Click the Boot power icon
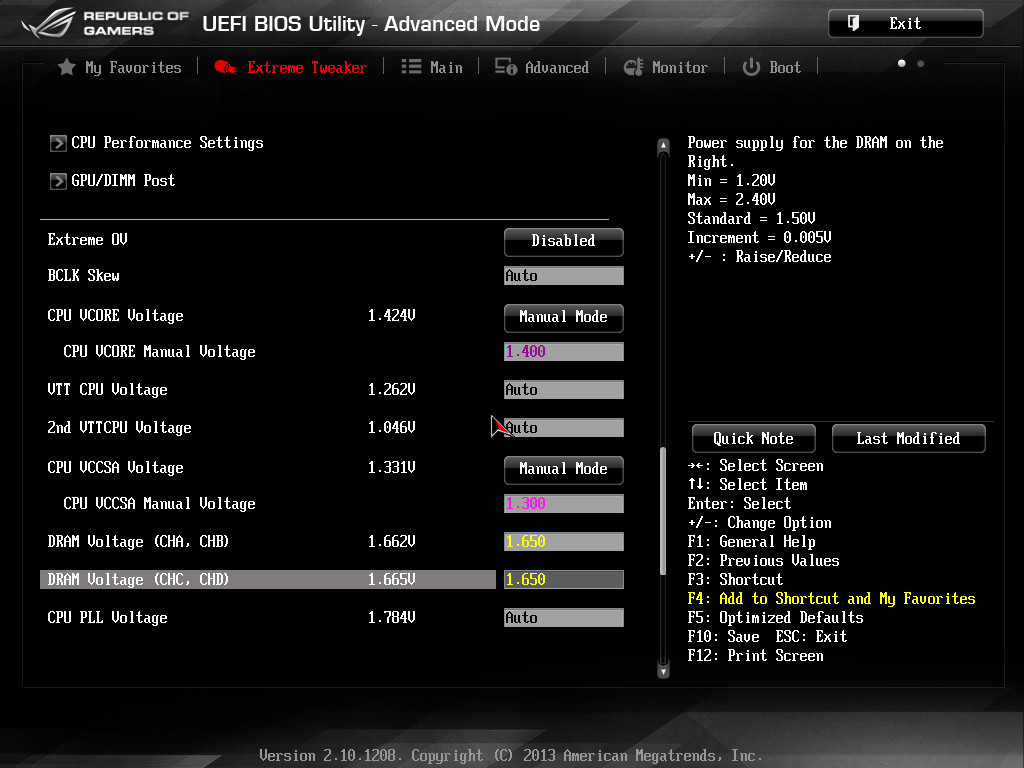The height and width of the screenshot is (768, 1024). click(751, 67)
